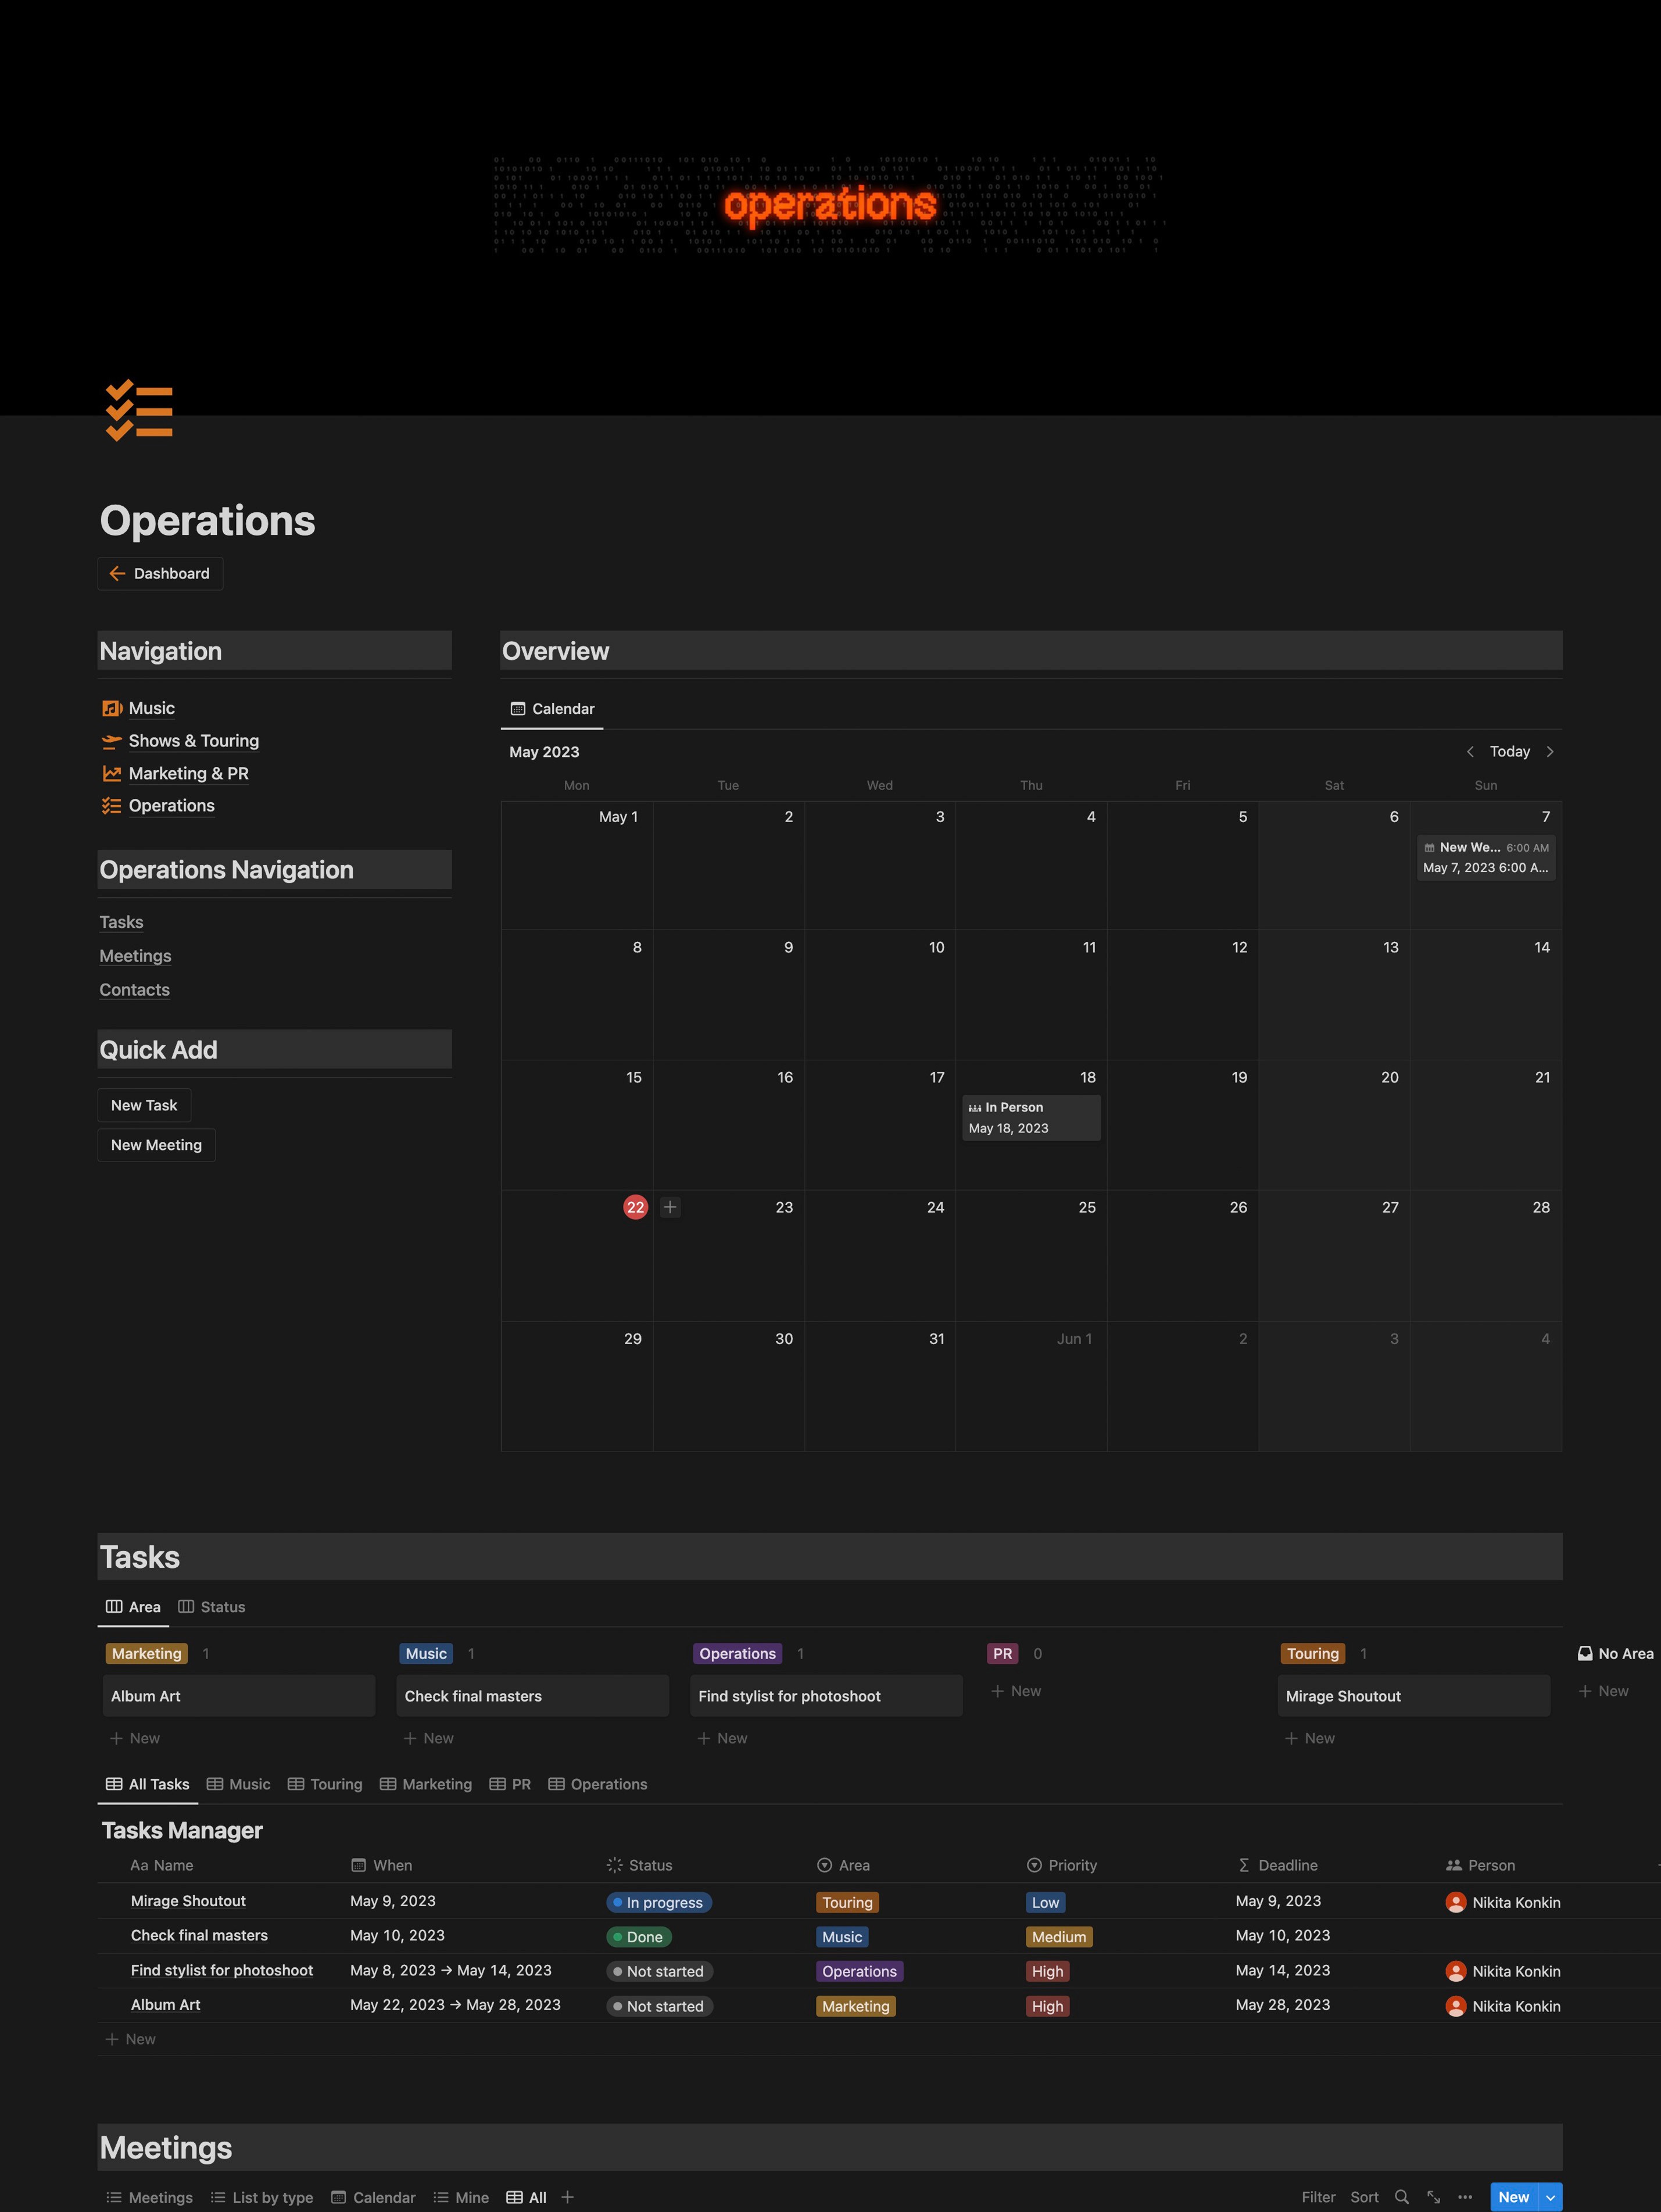This screenshot has width=1661, height=2212.
Task: Switch Tasks board to Status tab
Action: (x=212, y=1607)
